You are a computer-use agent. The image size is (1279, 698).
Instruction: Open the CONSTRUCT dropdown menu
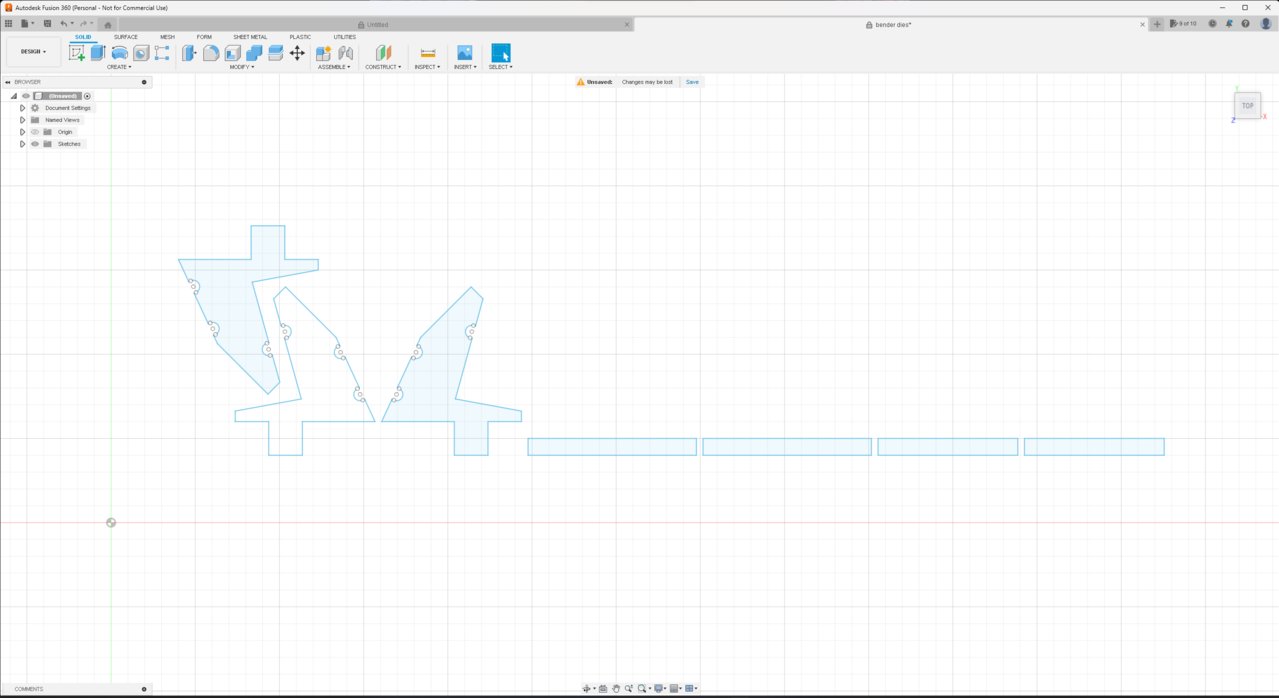[383, 67]
